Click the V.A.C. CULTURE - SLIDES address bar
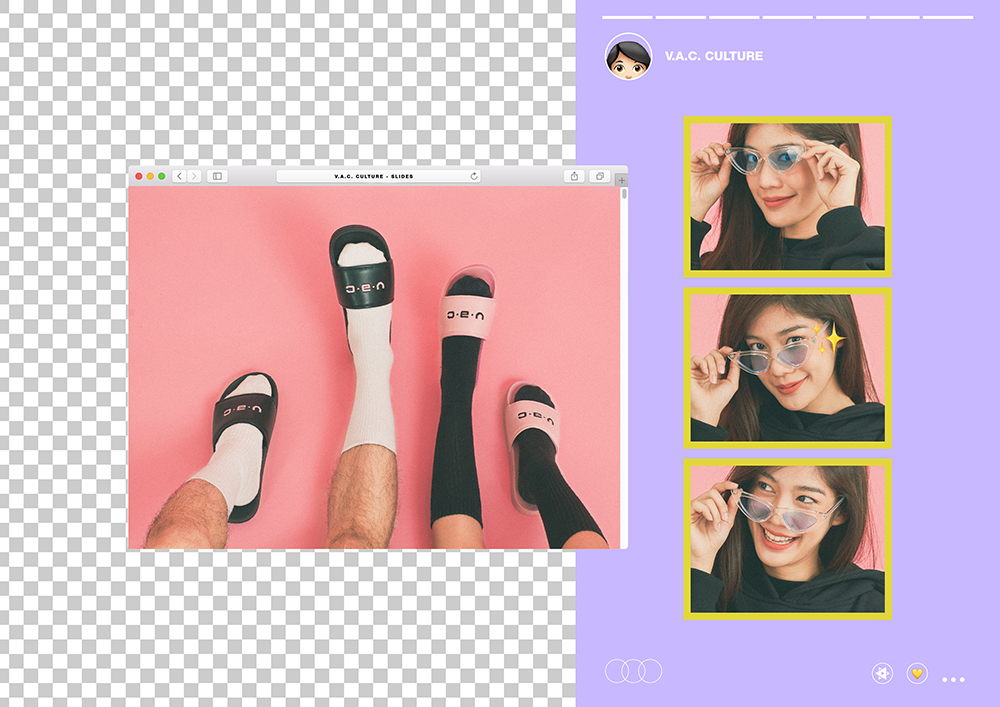 coord(378,177)
